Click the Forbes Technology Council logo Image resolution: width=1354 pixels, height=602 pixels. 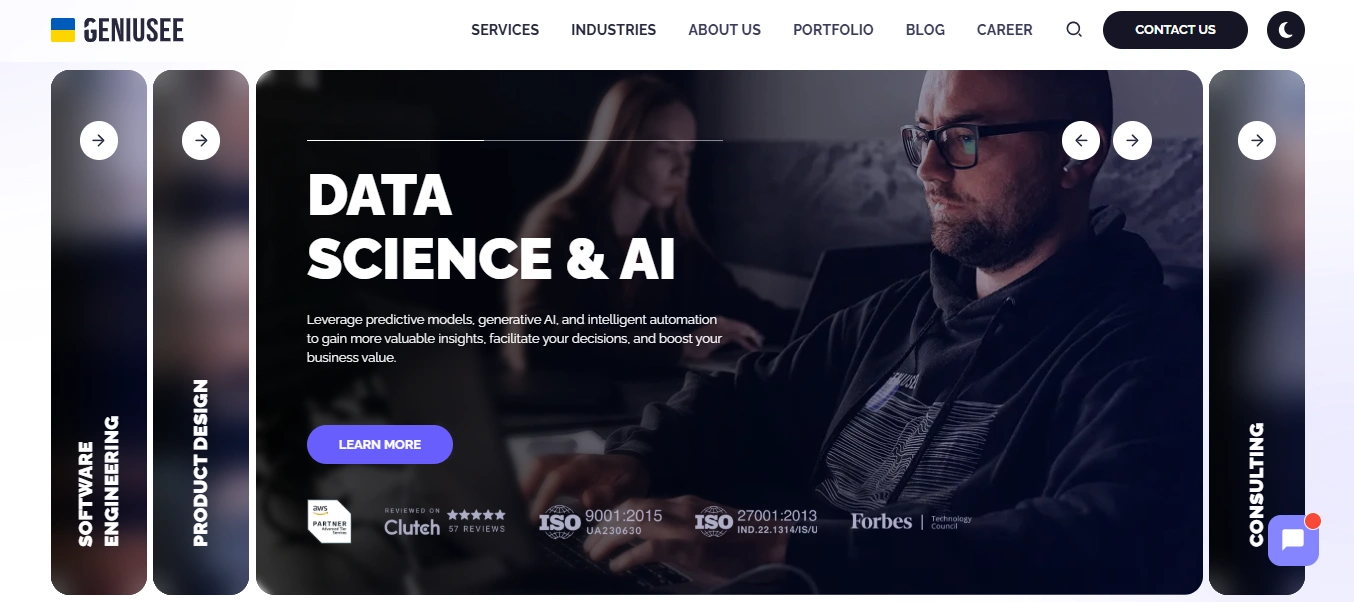pos(911,521)
